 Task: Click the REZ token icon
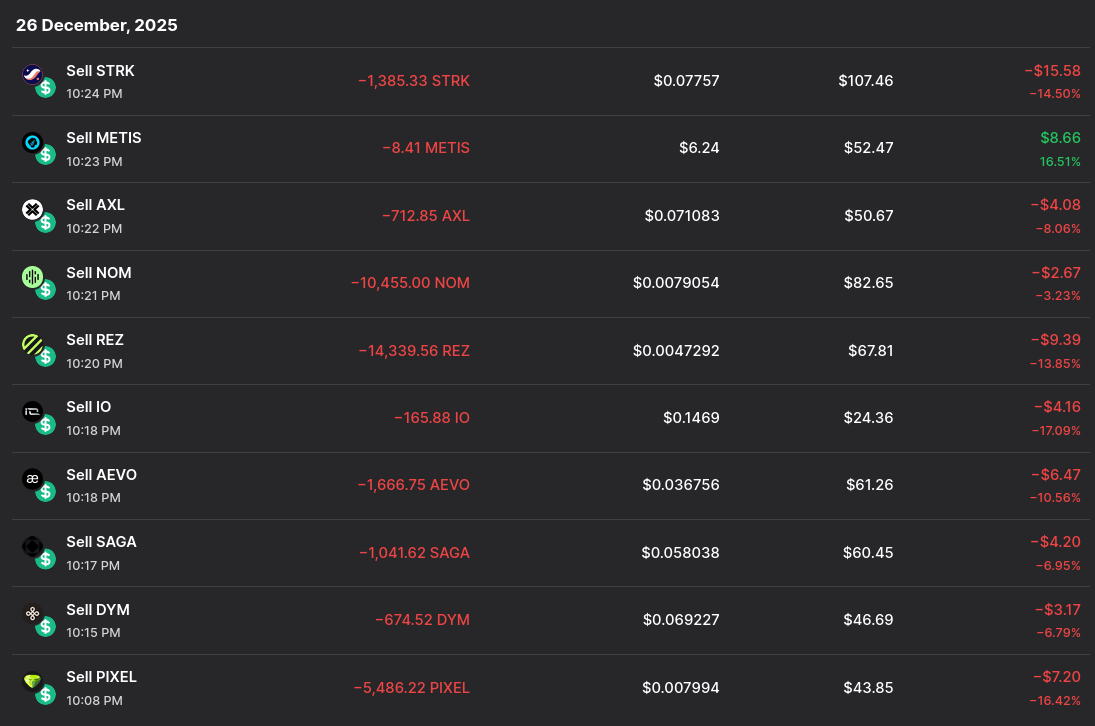click(33, 344)
